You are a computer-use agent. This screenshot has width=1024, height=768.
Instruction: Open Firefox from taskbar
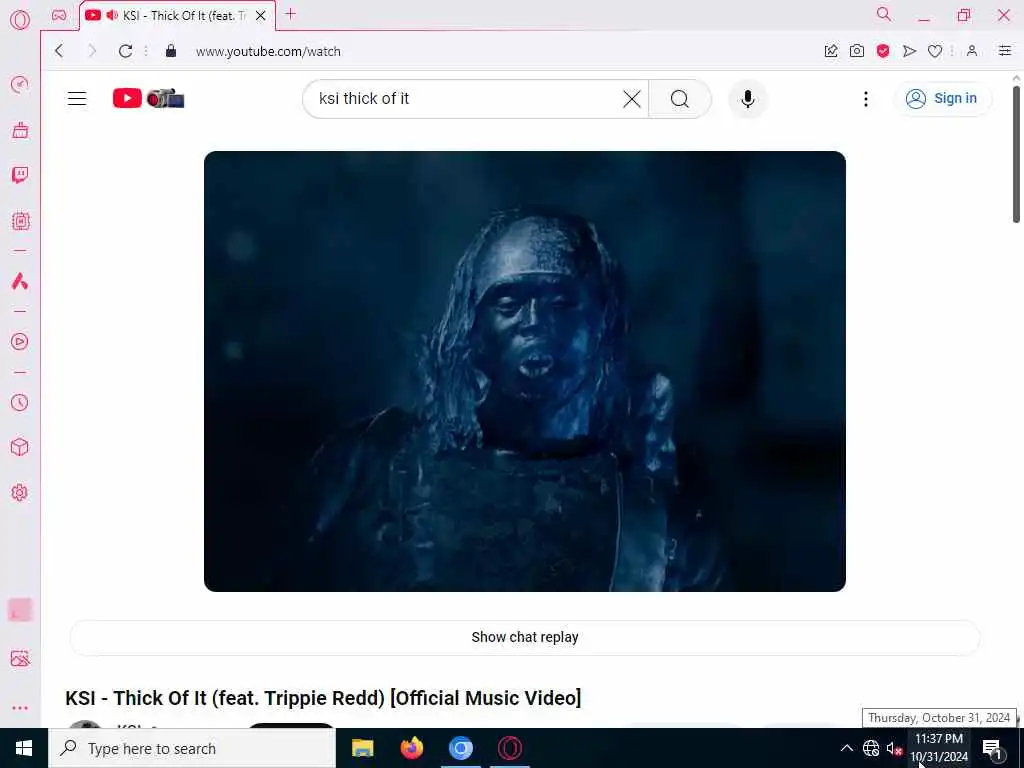pyautogui.click(x=411, y=748)
